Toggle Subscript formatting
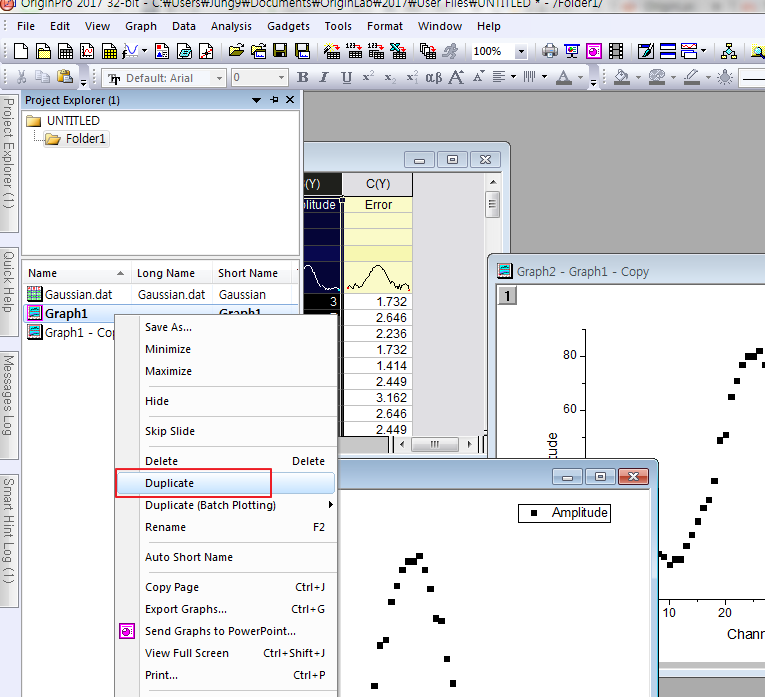765x697 pixels. point(390,77)
